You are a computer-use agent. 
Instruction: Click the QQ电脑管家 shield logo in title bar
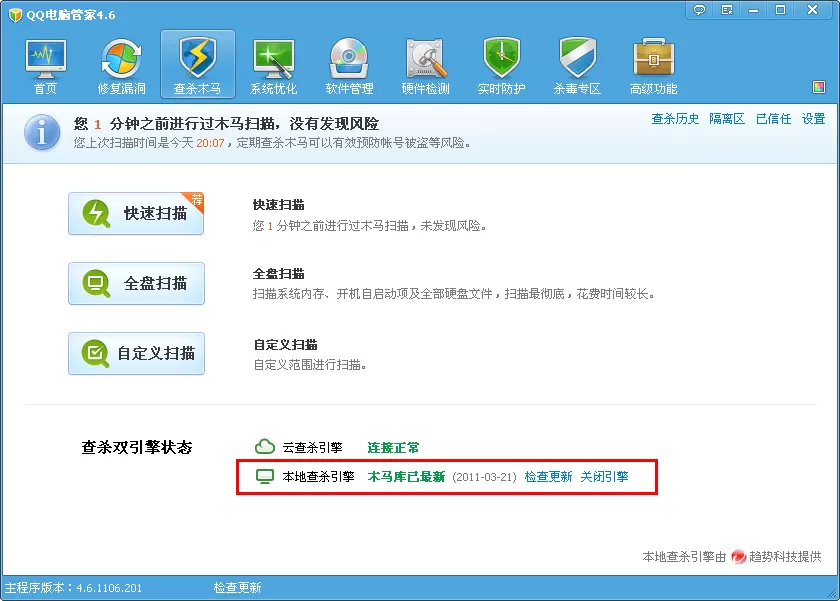click(x=16, y=15)
